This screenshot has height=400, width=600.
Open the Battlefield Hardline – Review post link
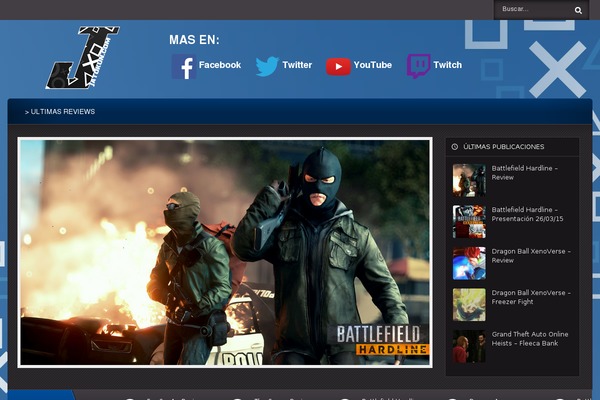(x=524, y=173)
